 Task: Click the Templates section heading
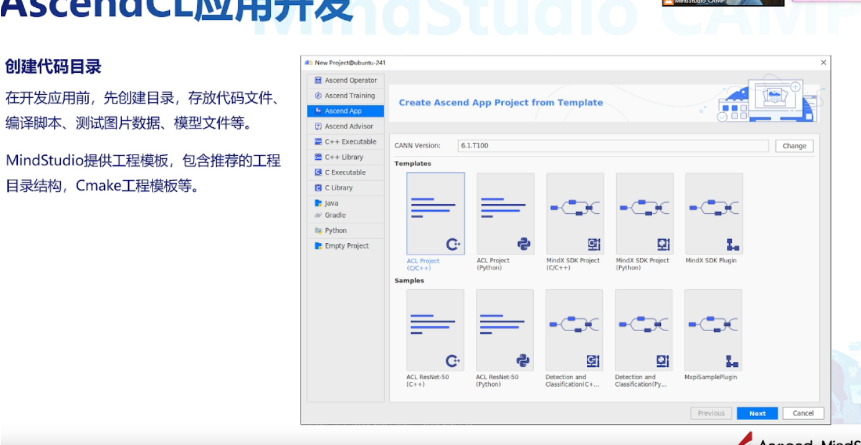pyautogui.click(x=413, y=164)
